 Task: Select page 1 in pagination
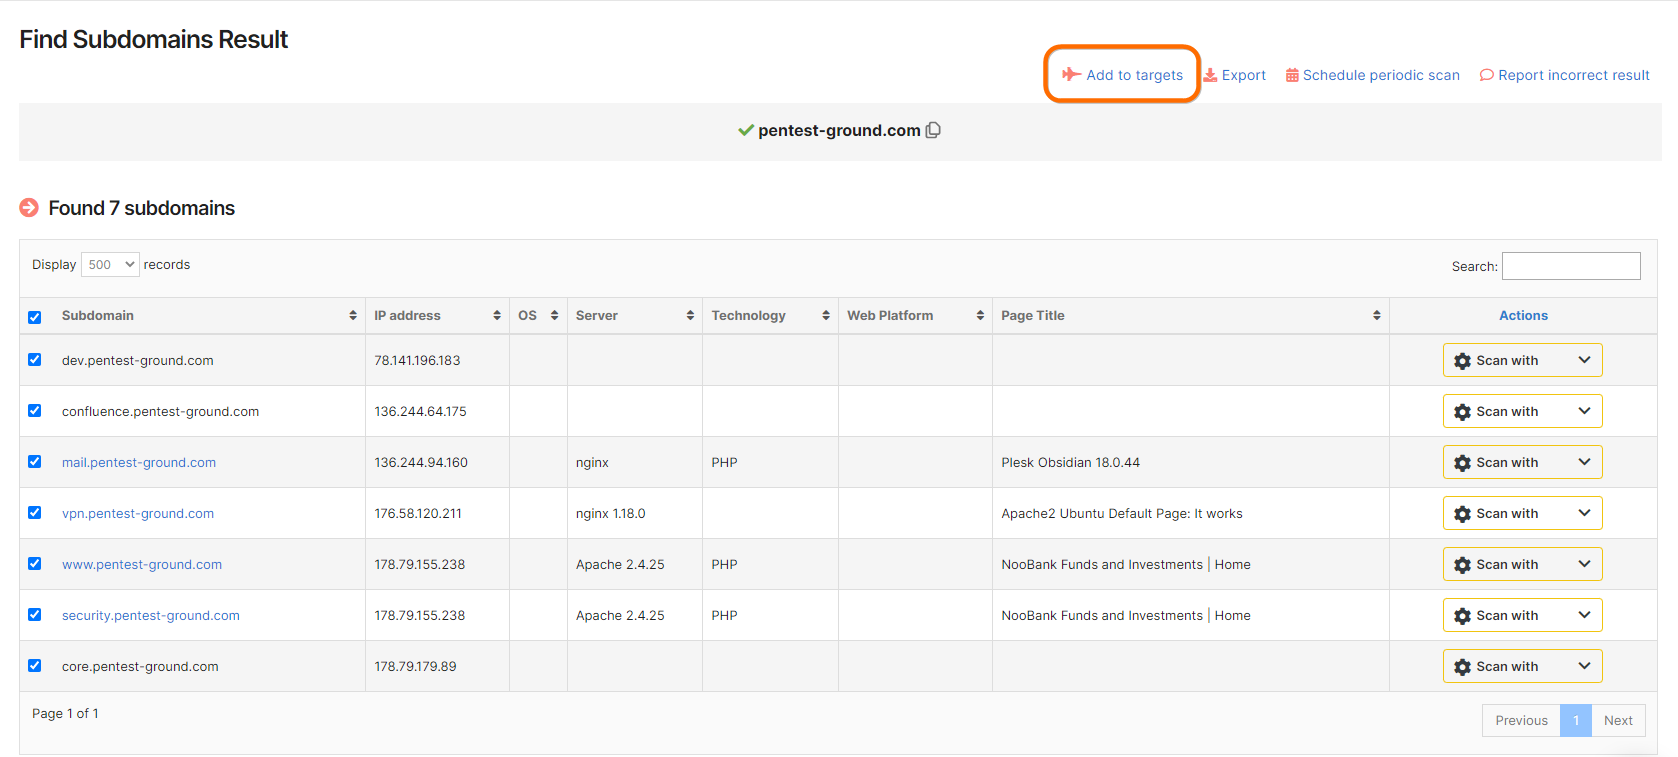tap(1575, 720)
